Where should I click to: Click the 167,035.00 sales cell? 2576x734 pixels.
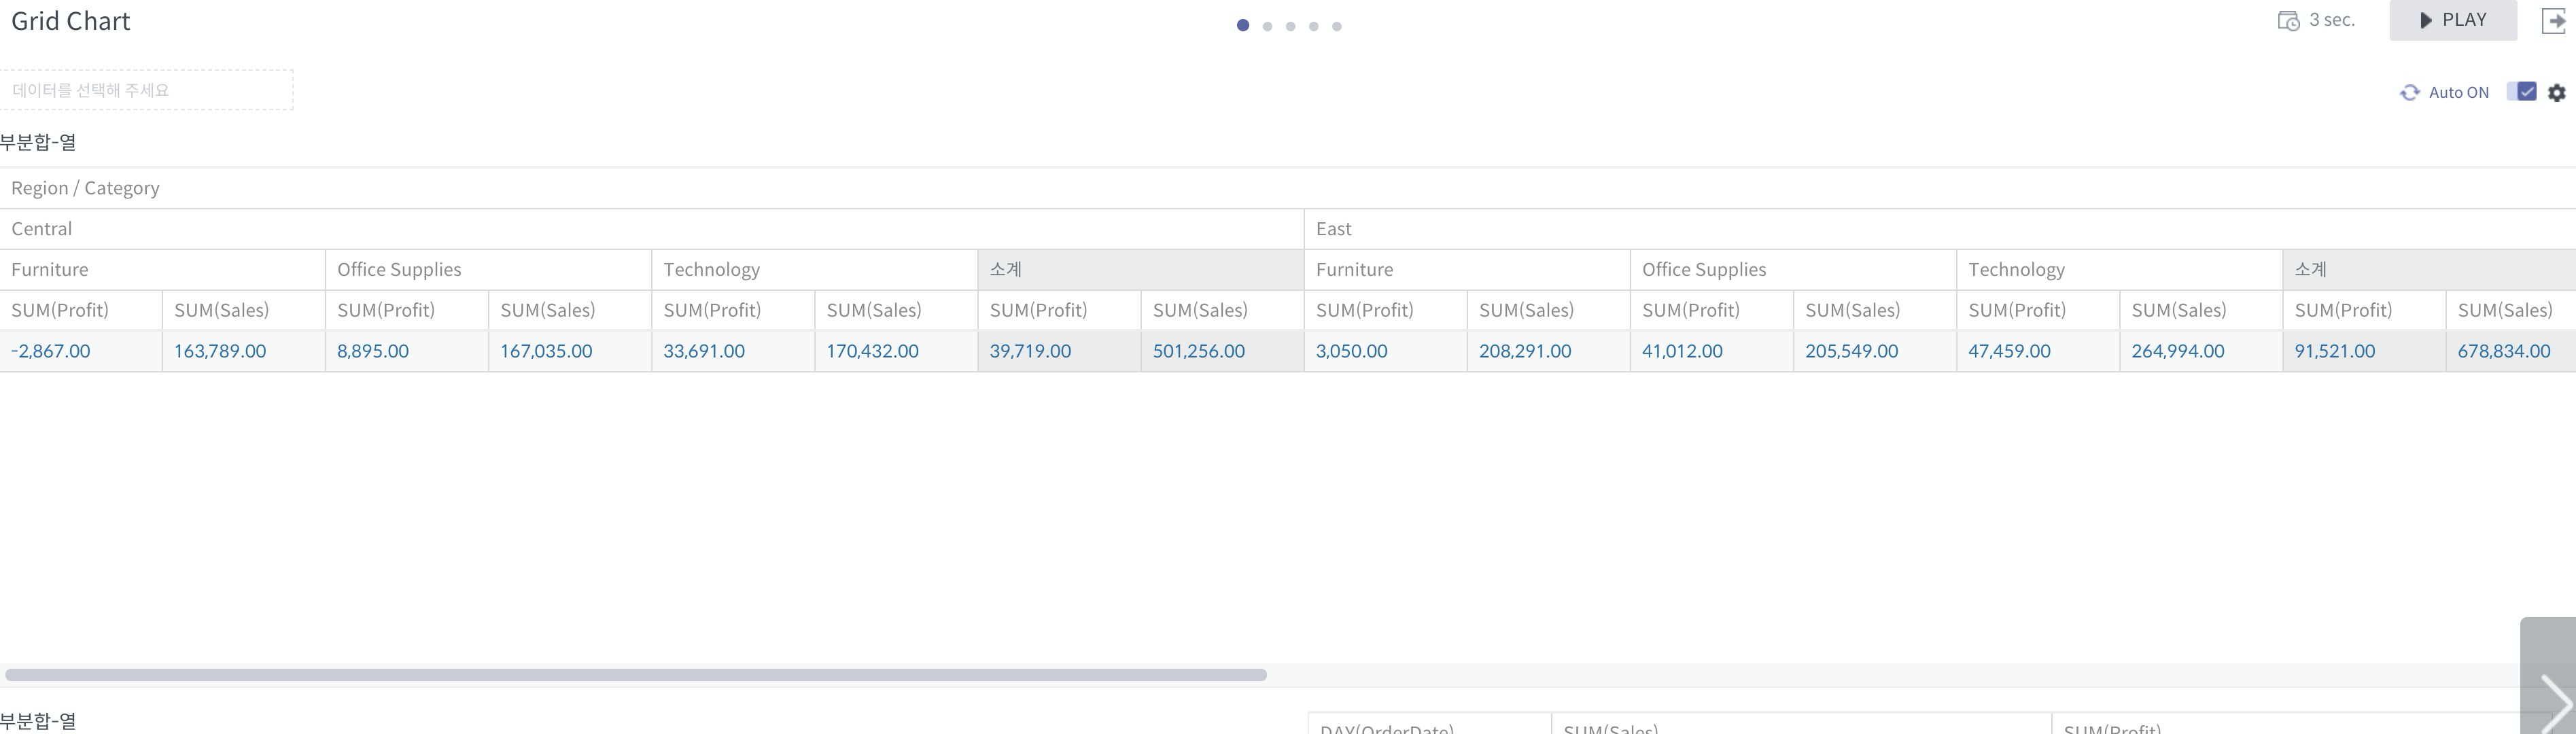tap(570, 351)
